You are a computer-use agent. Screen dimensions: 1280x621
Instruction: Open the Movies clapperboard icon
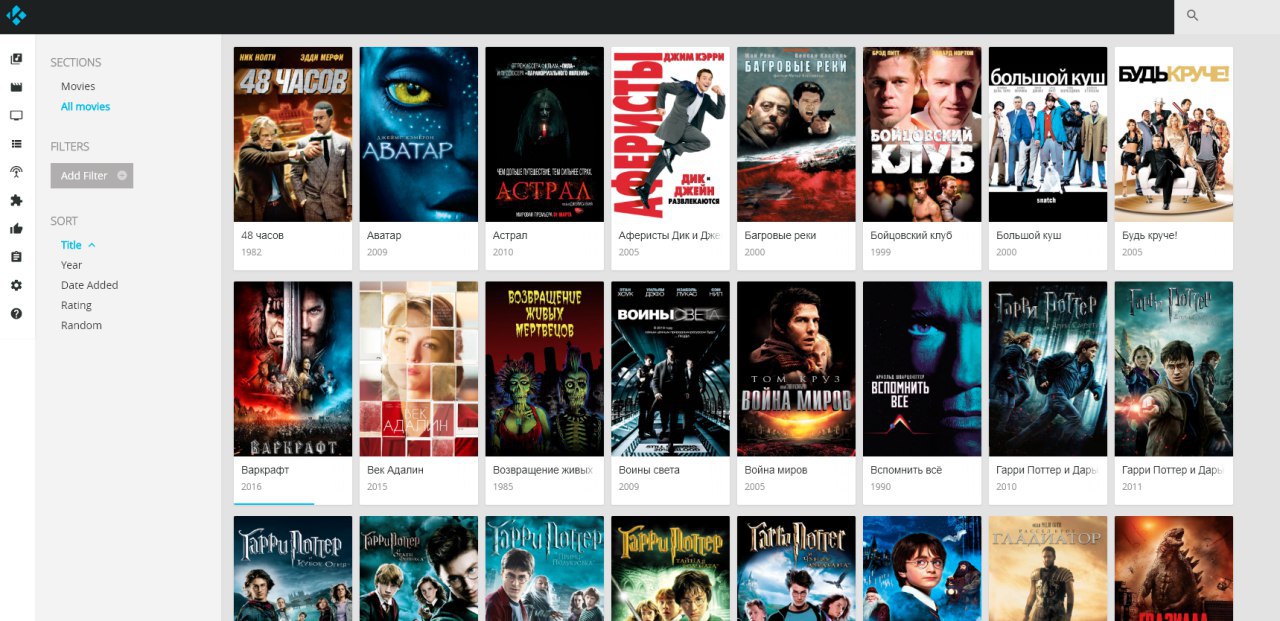tap(16, 87)
